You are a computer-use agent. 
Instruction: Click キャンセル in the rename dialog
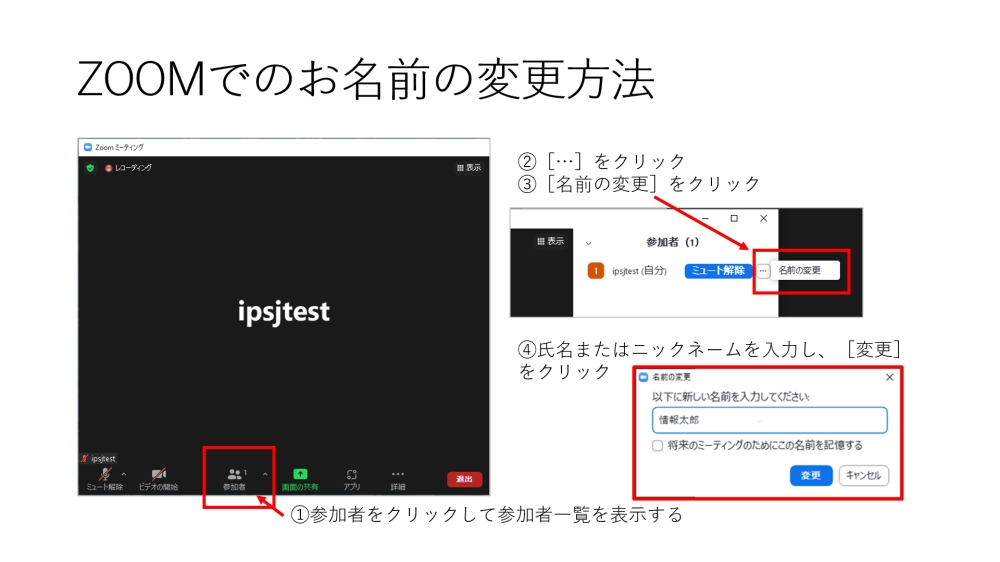pyautogui.click(x=863, y=476)
